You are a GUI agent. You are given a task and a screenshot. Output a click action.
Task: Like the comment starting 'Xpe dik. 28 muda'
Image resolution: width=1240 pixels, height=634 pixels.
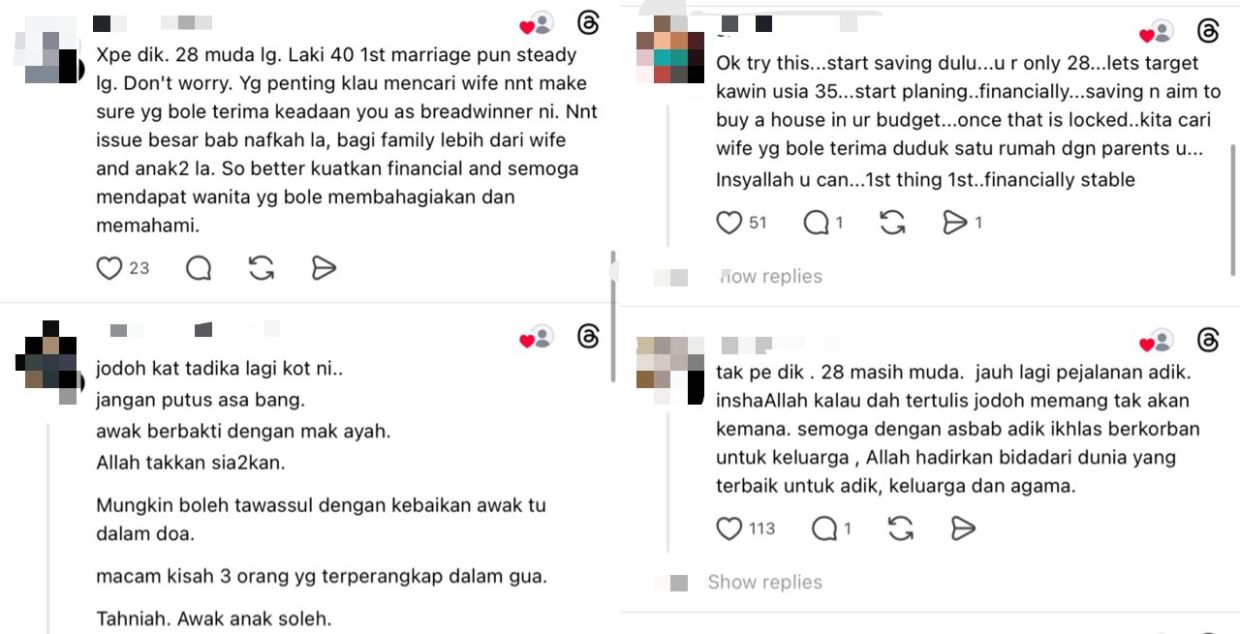(109, 268)
